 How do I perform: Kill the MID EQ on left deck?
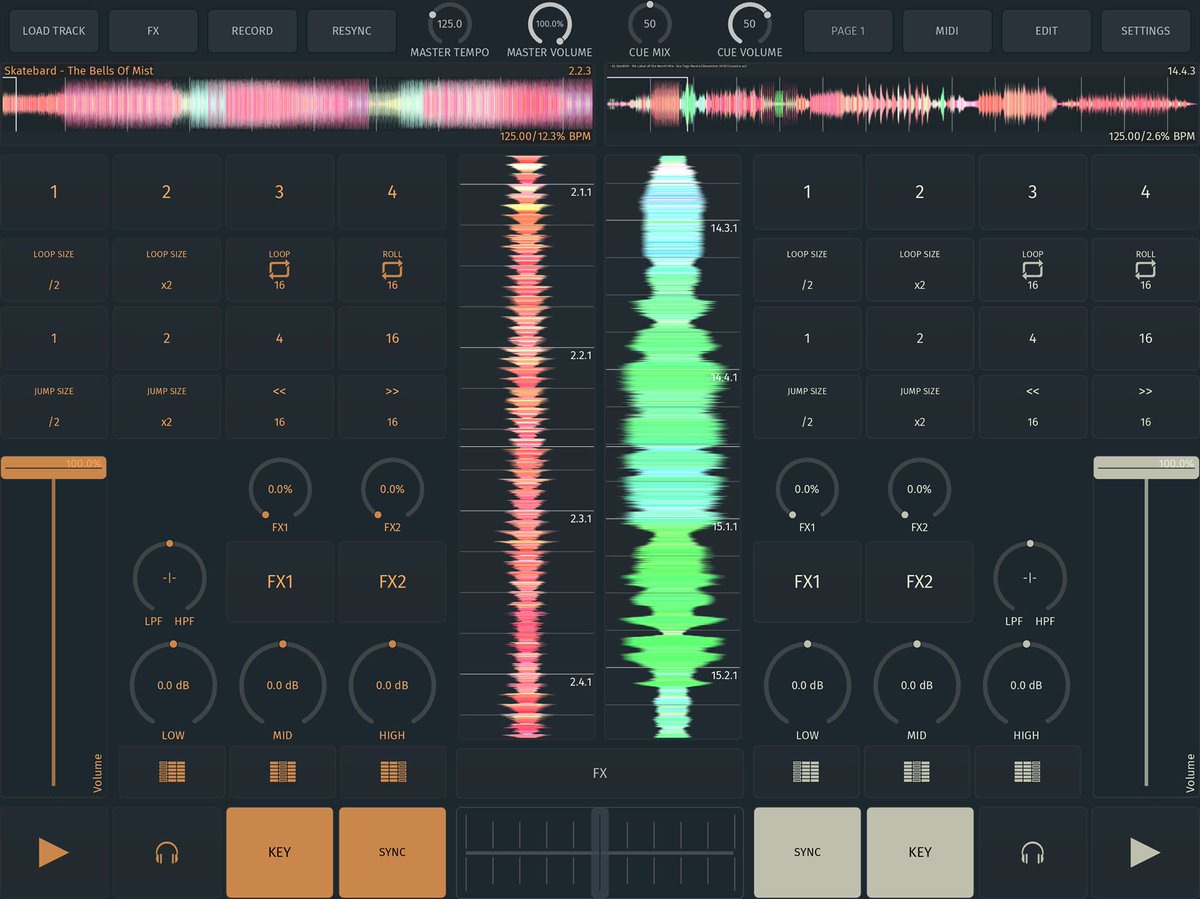click(281, 771)
